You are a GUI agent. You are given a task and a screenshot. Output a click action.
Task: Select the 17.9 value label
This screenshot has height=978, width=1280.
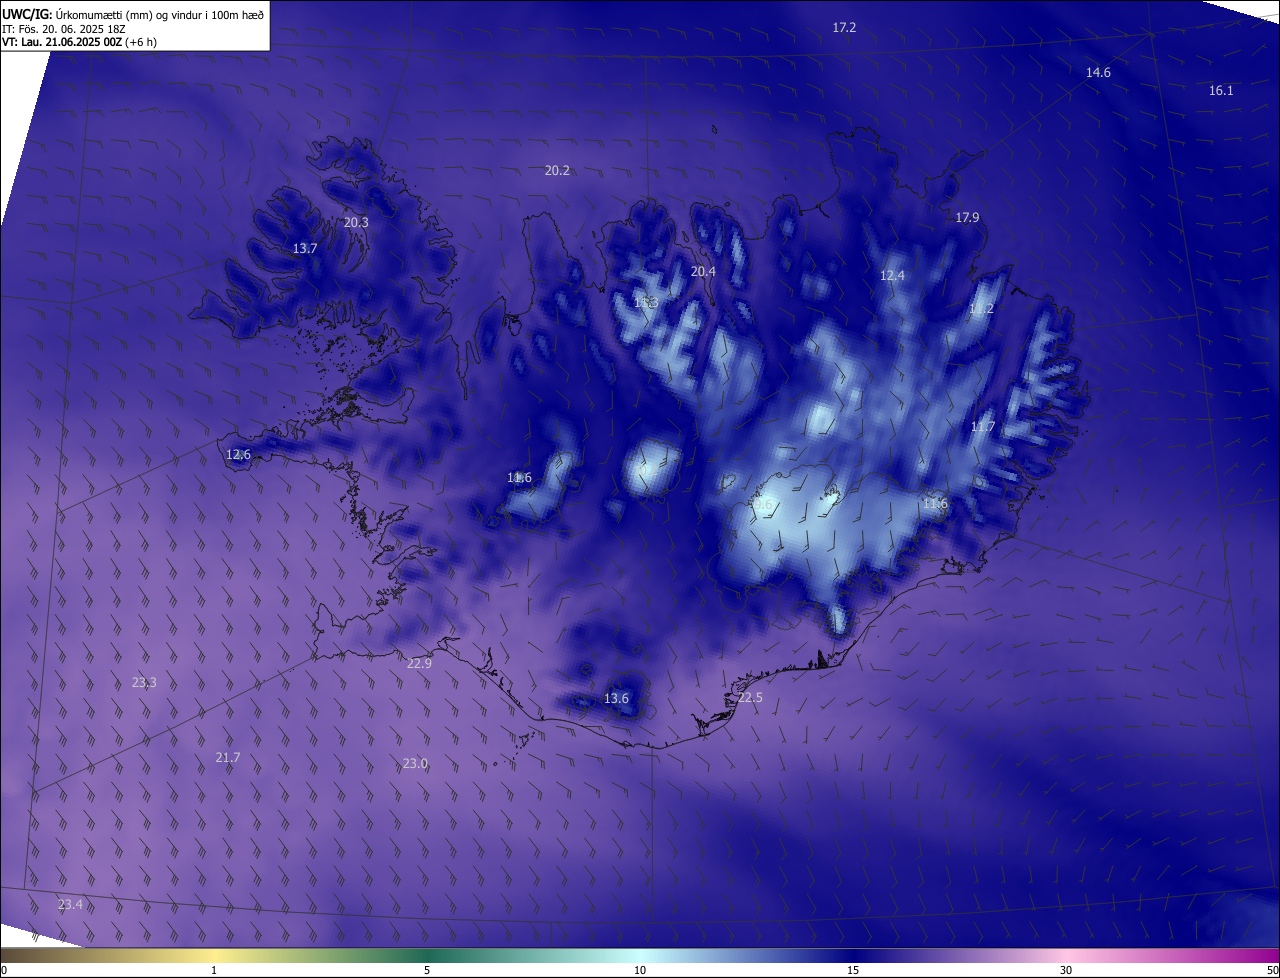click(967, 217)
